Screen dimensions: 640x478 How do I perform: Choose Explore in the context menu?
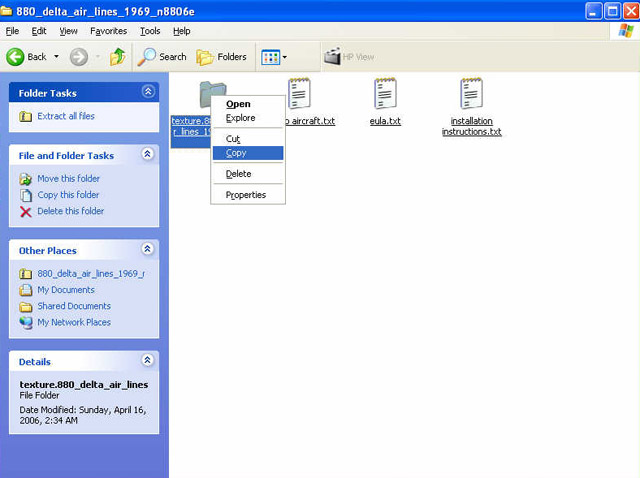point(248,118)
